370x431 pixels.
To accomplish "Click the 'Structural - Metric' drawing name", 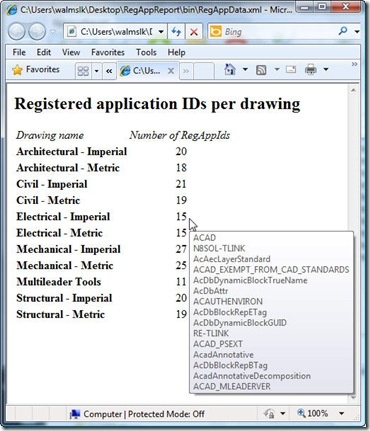I will click(61, 314).
